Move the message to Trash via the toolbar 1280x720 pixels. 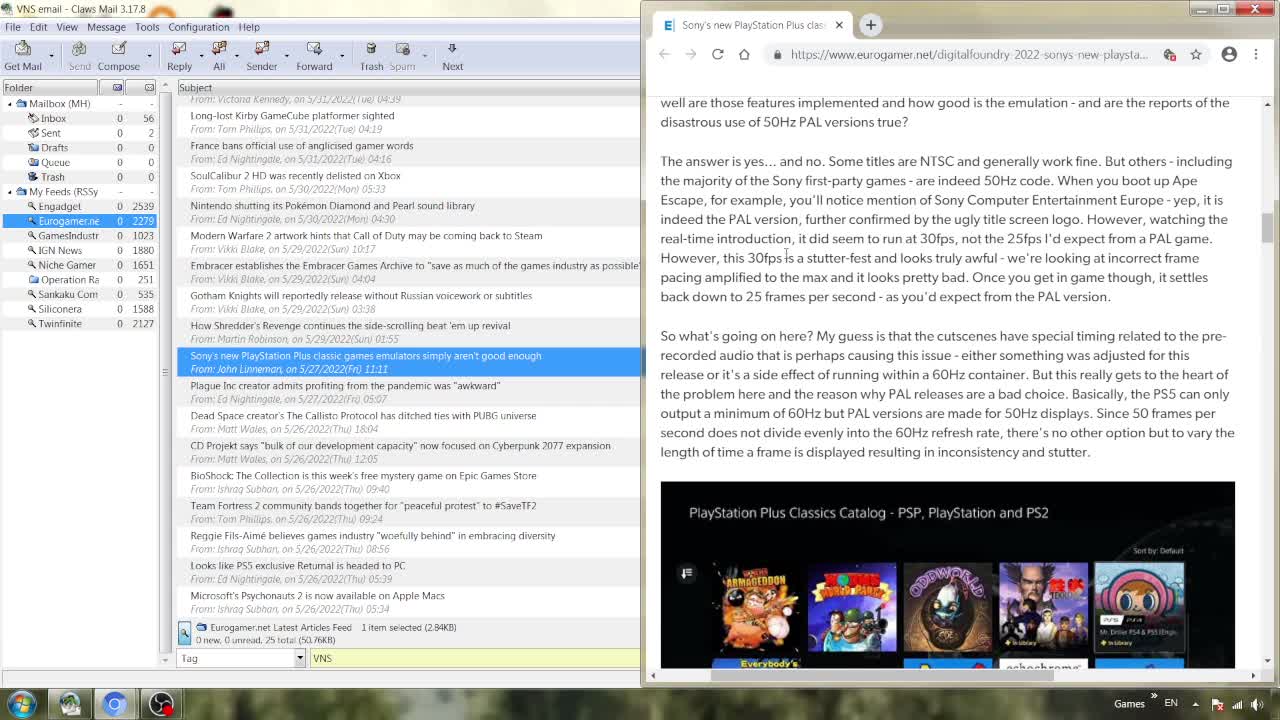tap(371, 56)
